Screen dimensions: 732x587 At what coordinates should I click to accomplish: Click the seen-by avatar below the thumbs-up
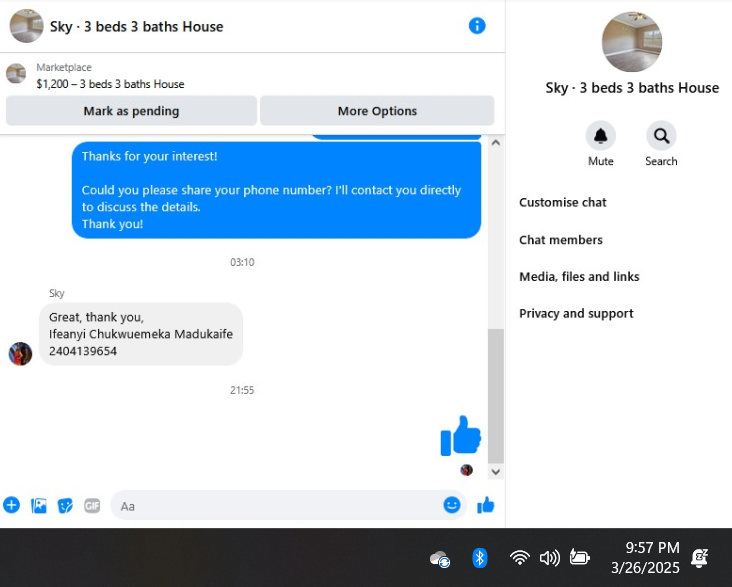pyautogui.click(x=466, y=470)
